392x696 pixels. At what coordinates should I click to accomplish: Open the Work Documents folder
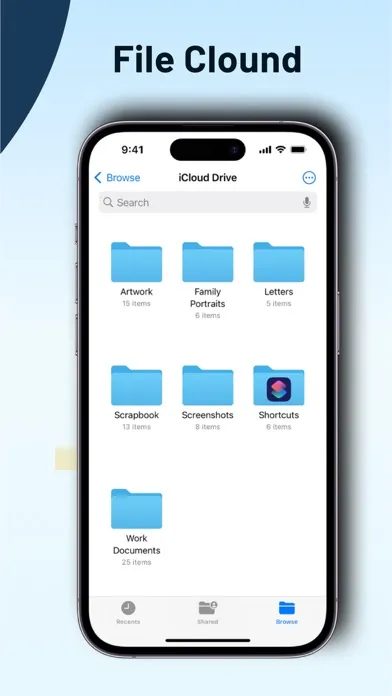pyautogui.click(x=136, y=509)
